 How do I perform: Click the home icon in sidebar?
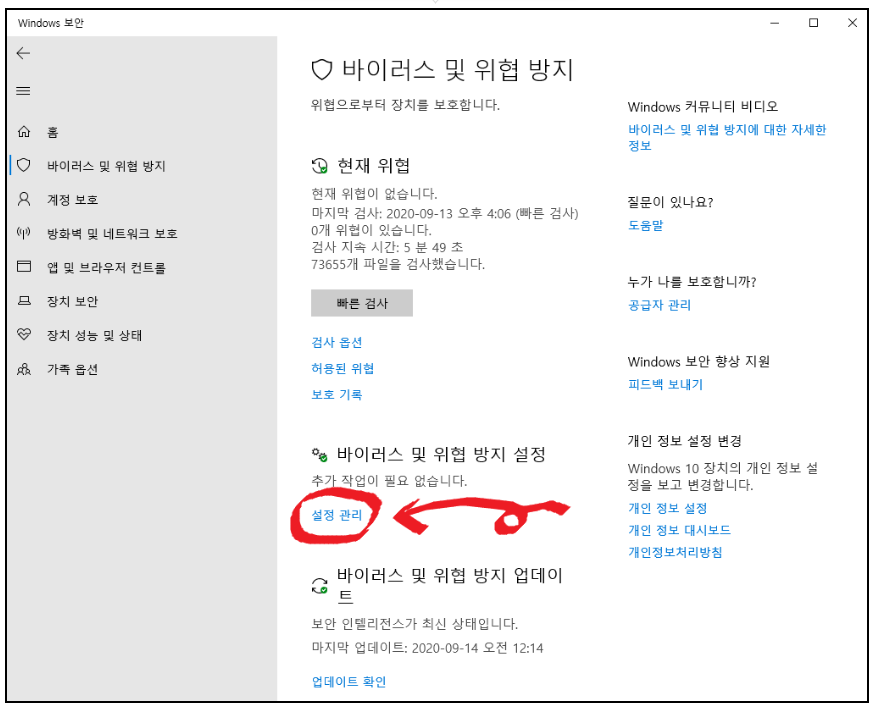24,132
